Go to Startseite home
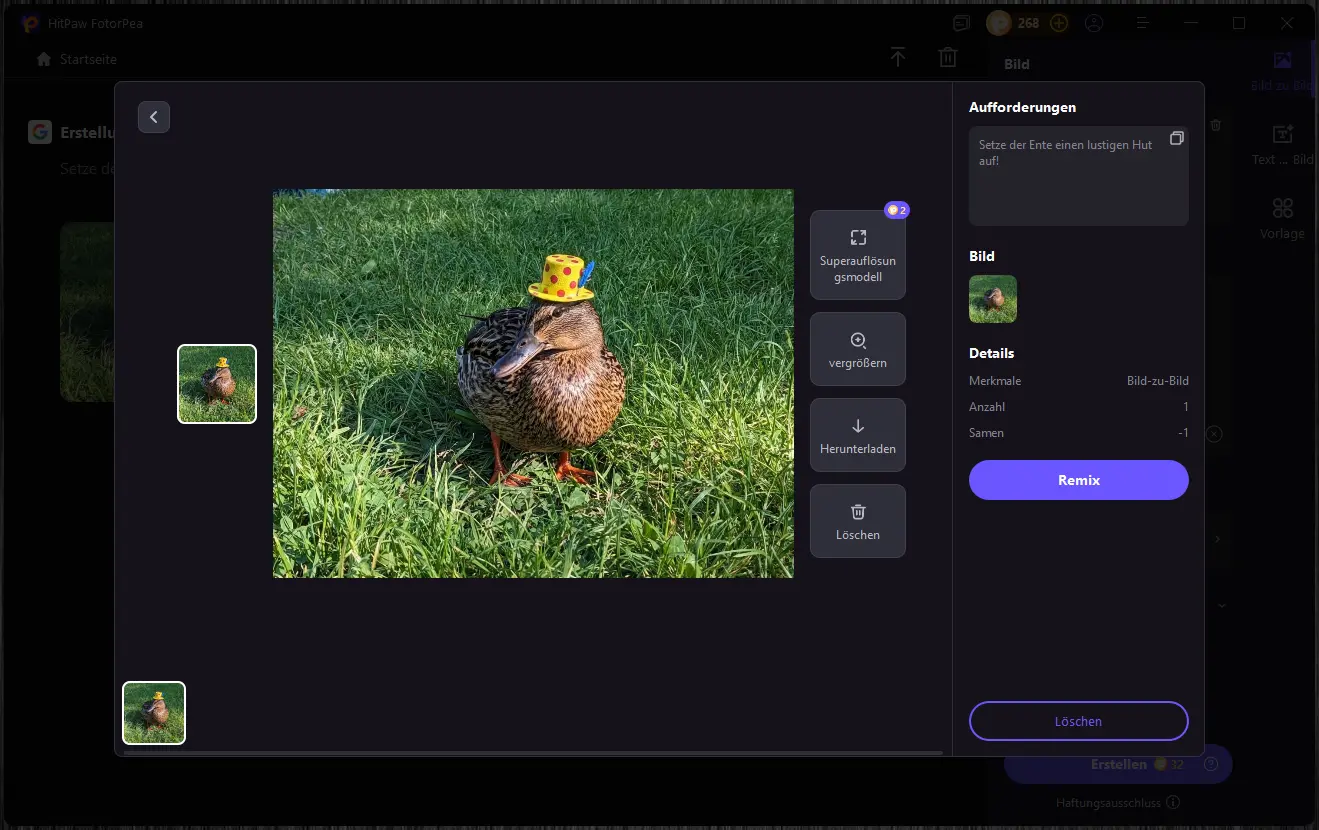The height and width of the screenshot is (830, 1319). click(x=77, y=59)
